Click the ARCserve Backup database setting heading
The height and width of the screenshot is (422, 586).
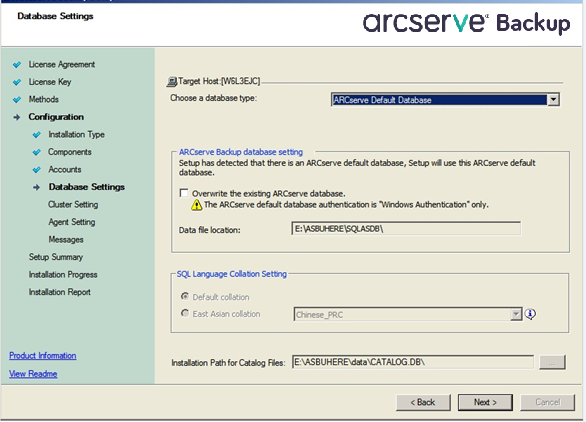click(241, 152)
